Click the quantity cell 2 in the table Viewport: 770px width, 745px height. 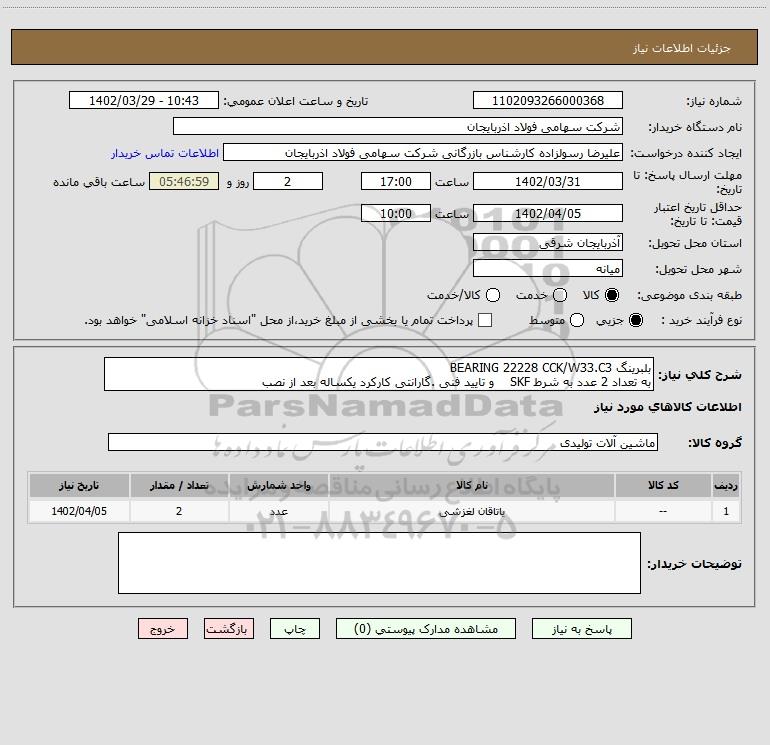[x=179, y=511]
